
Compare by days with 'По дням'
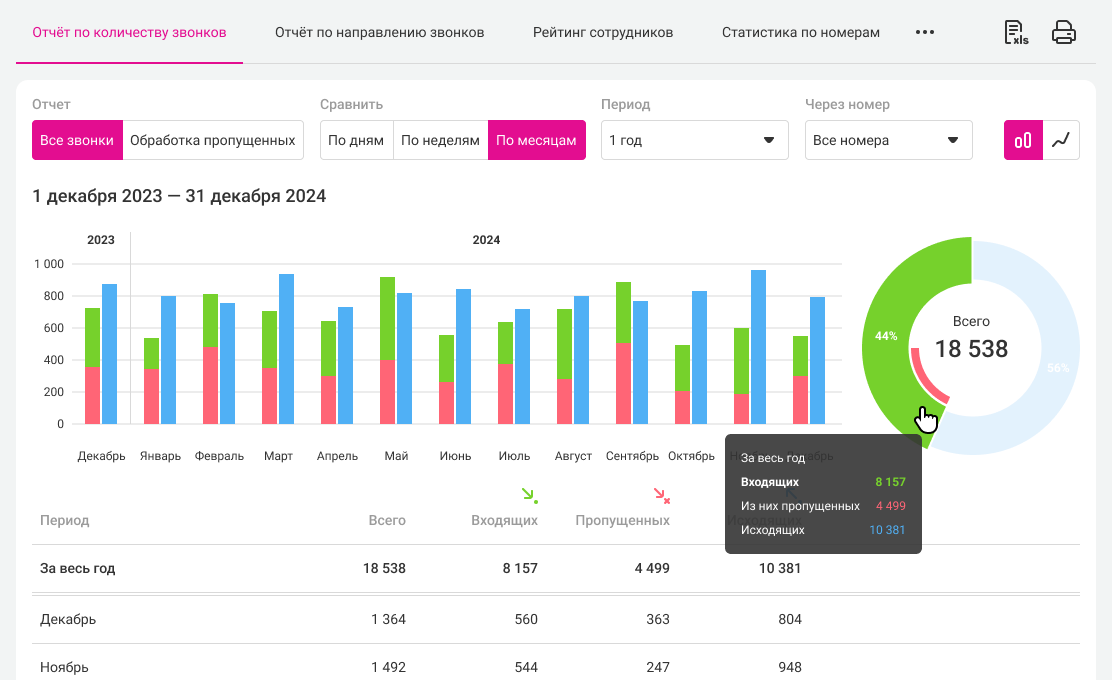coord(356,140)
